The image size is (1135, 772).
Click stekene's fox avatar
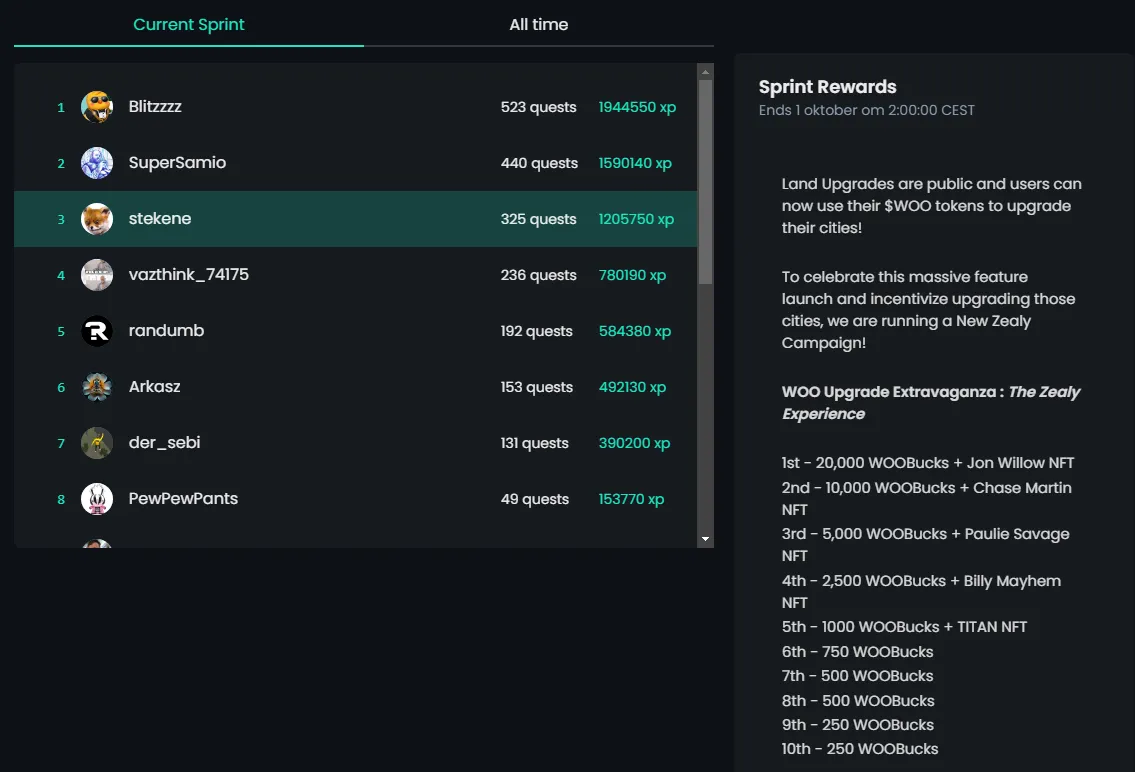coord(97,219)
